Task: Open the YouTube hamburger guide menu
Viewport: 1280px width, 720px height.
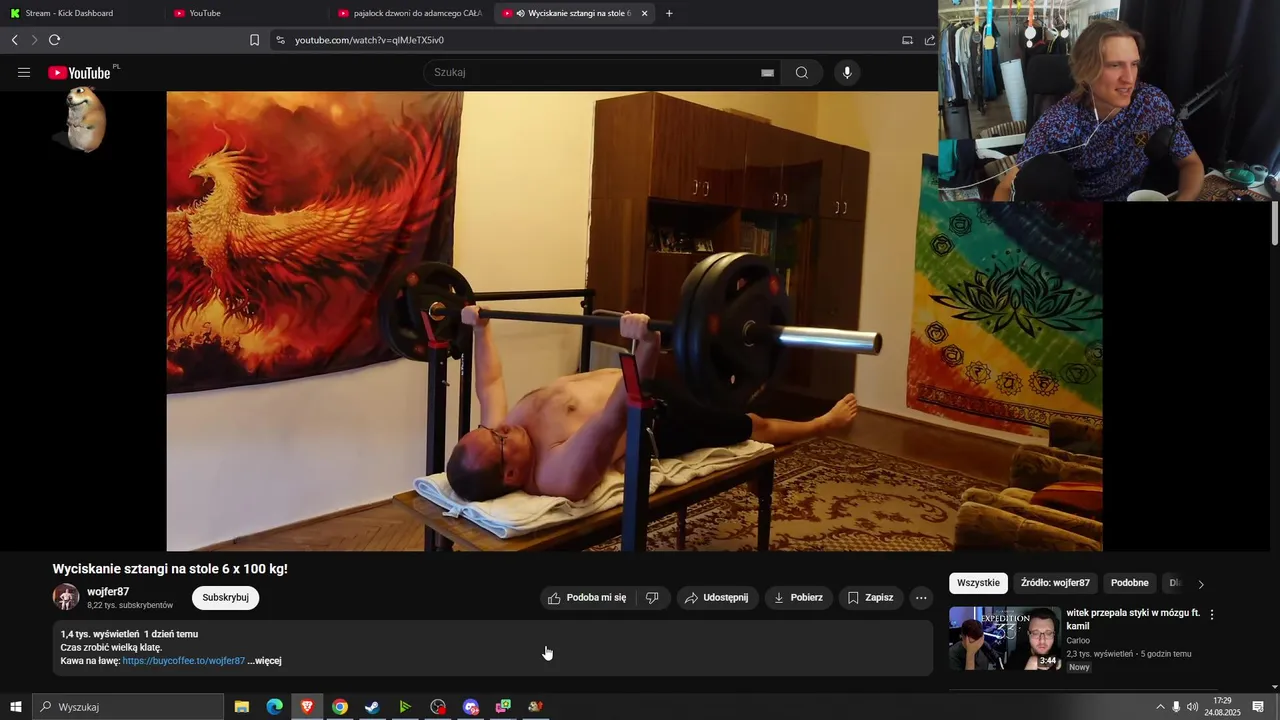Action: click(24, 73)
